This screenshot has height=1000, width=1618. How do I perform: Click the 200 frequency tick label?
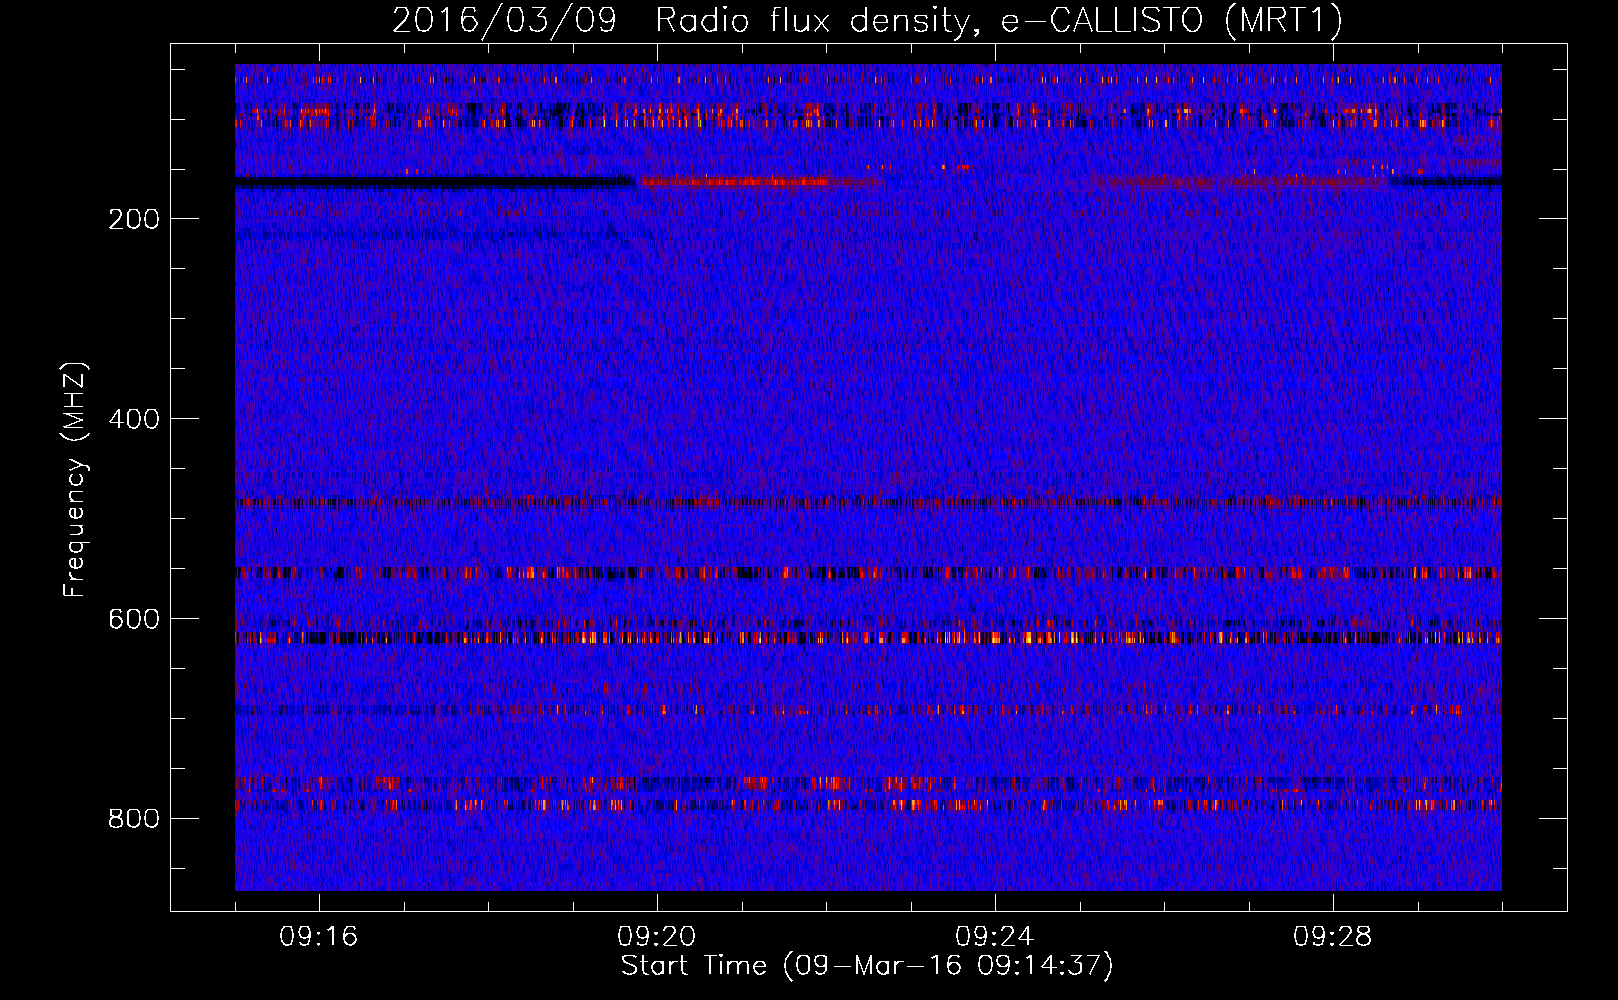134,219
